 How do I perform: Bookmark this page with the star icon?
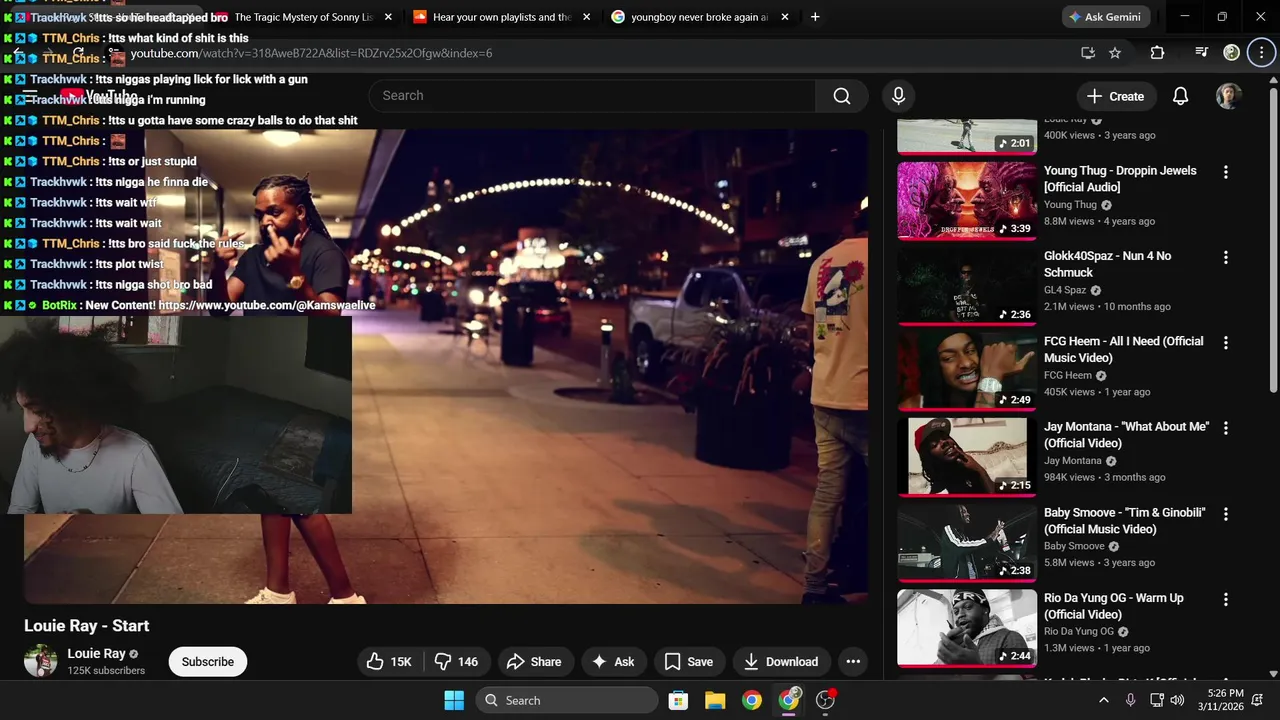click(x=1115, y=53)
